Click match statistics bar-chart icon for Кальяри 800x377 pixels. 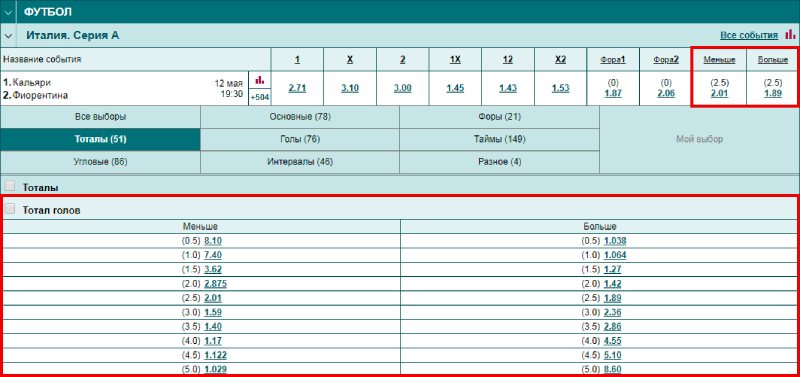tap(260, 80)
